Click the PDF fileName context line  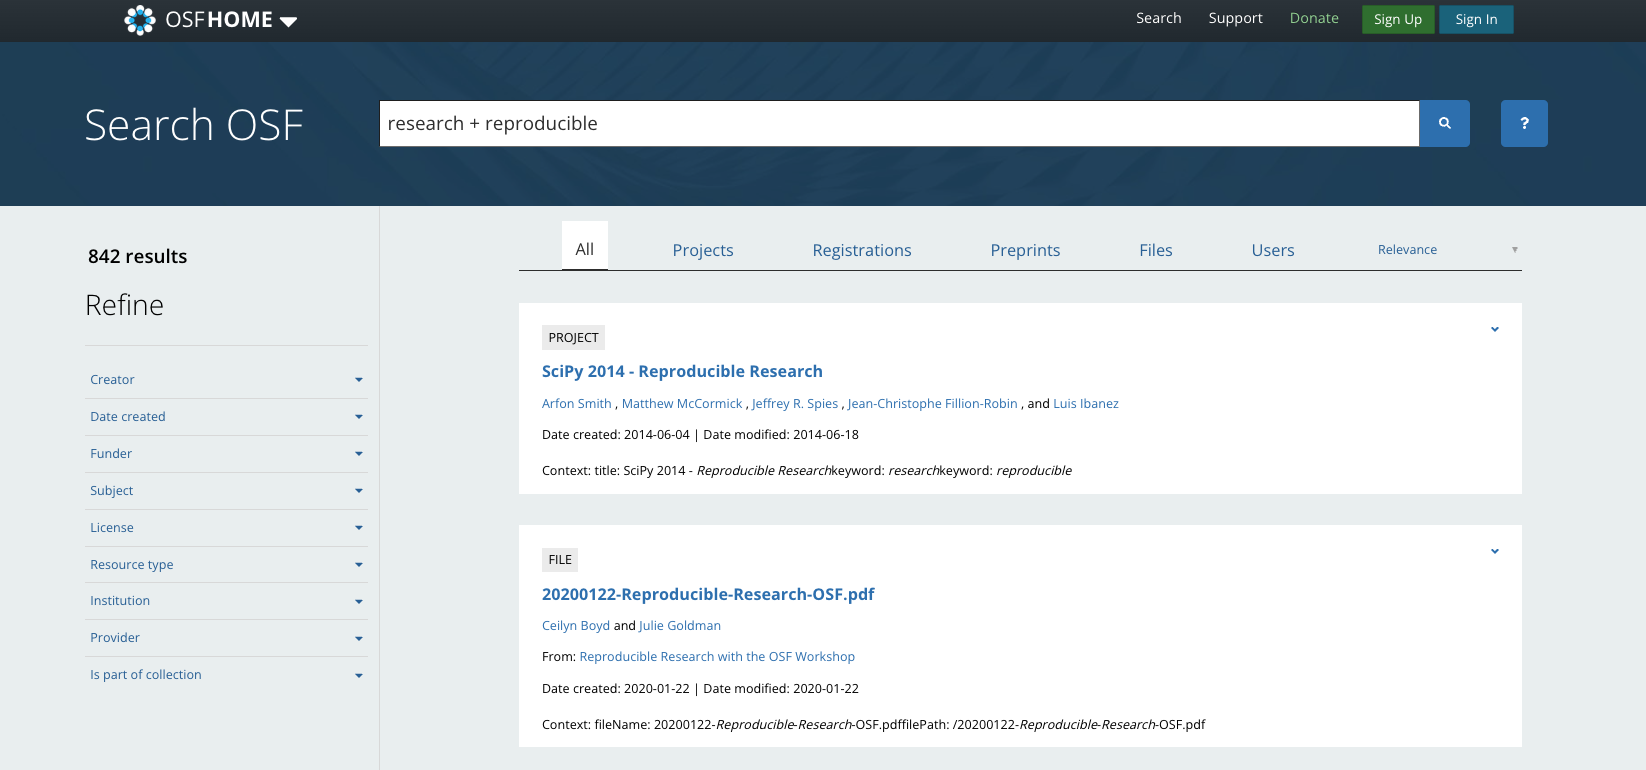[873, 725]
